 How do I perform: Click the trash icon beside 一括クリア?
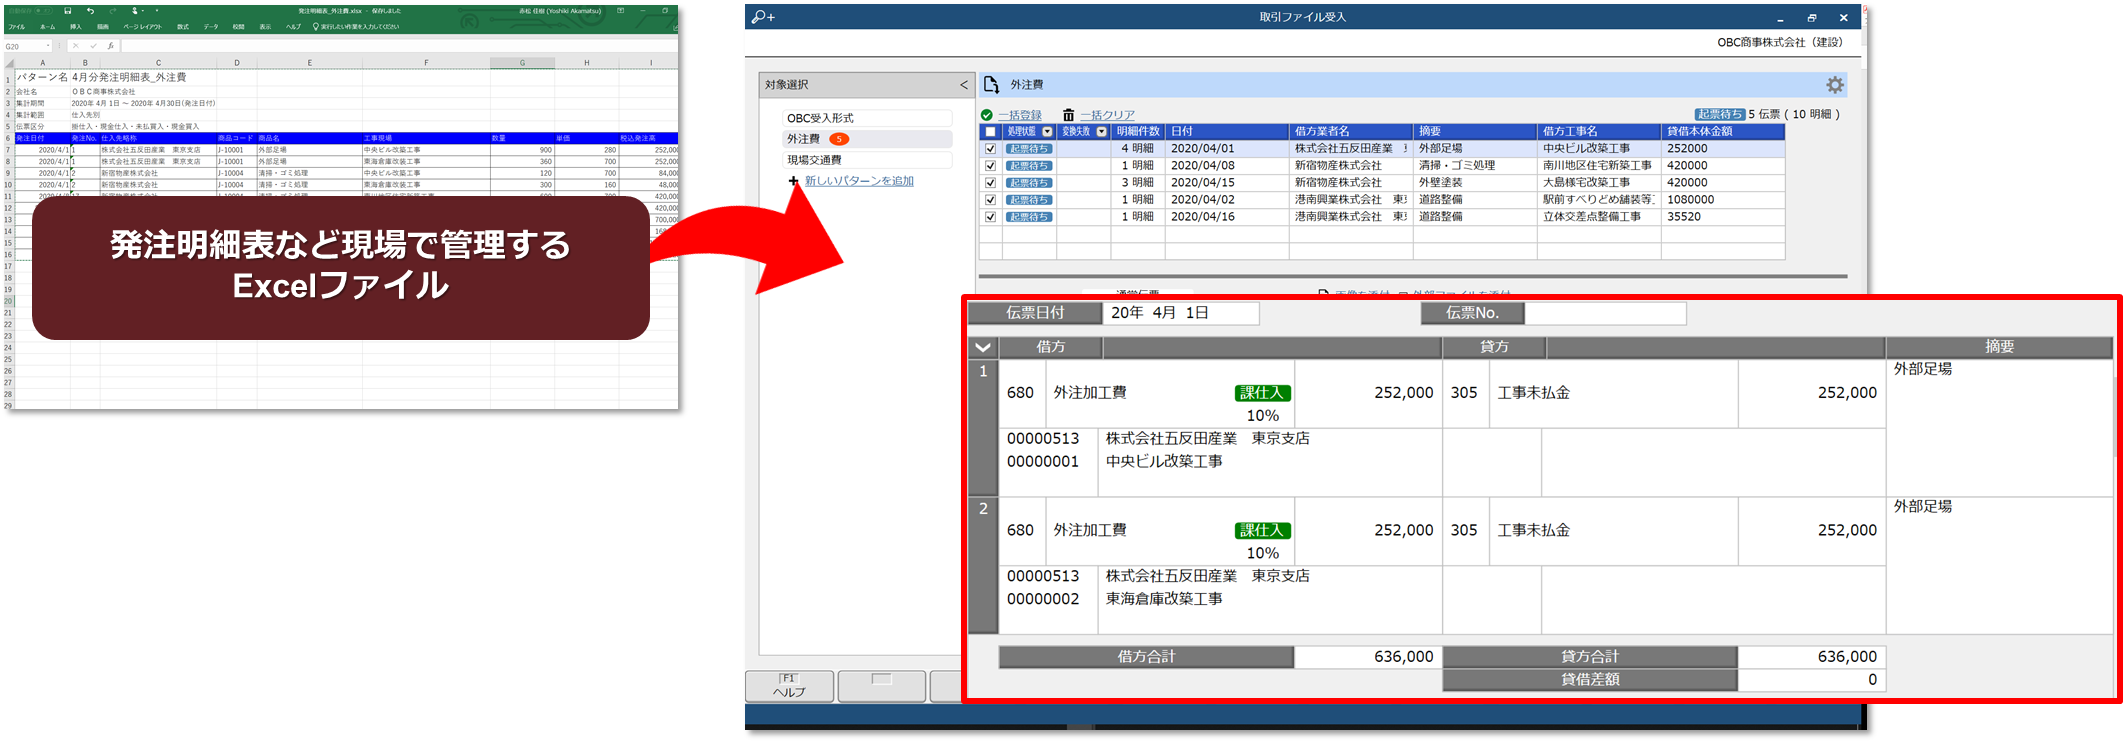(1068, 115)
